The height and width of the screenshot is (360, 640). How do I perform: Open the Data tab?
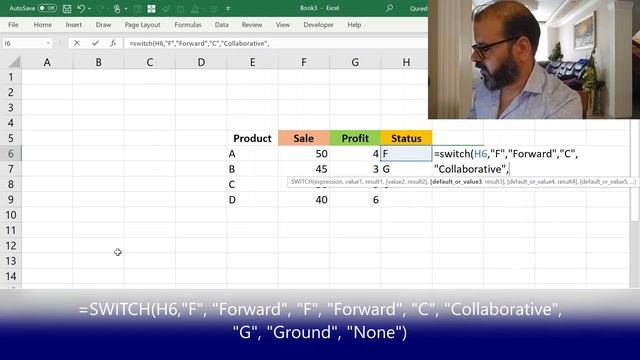point(222,25)
